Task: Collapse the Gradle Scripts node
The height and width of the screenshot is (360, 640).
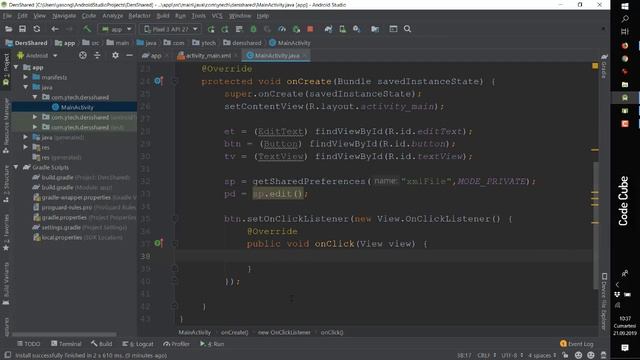Action: (x=16, y=167)
